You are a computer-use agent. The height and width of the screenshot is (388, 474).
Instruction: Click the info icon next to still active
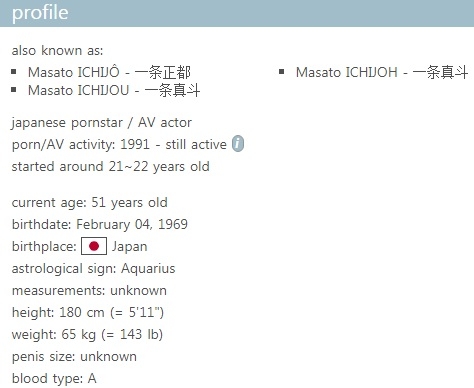pos(238,144)
